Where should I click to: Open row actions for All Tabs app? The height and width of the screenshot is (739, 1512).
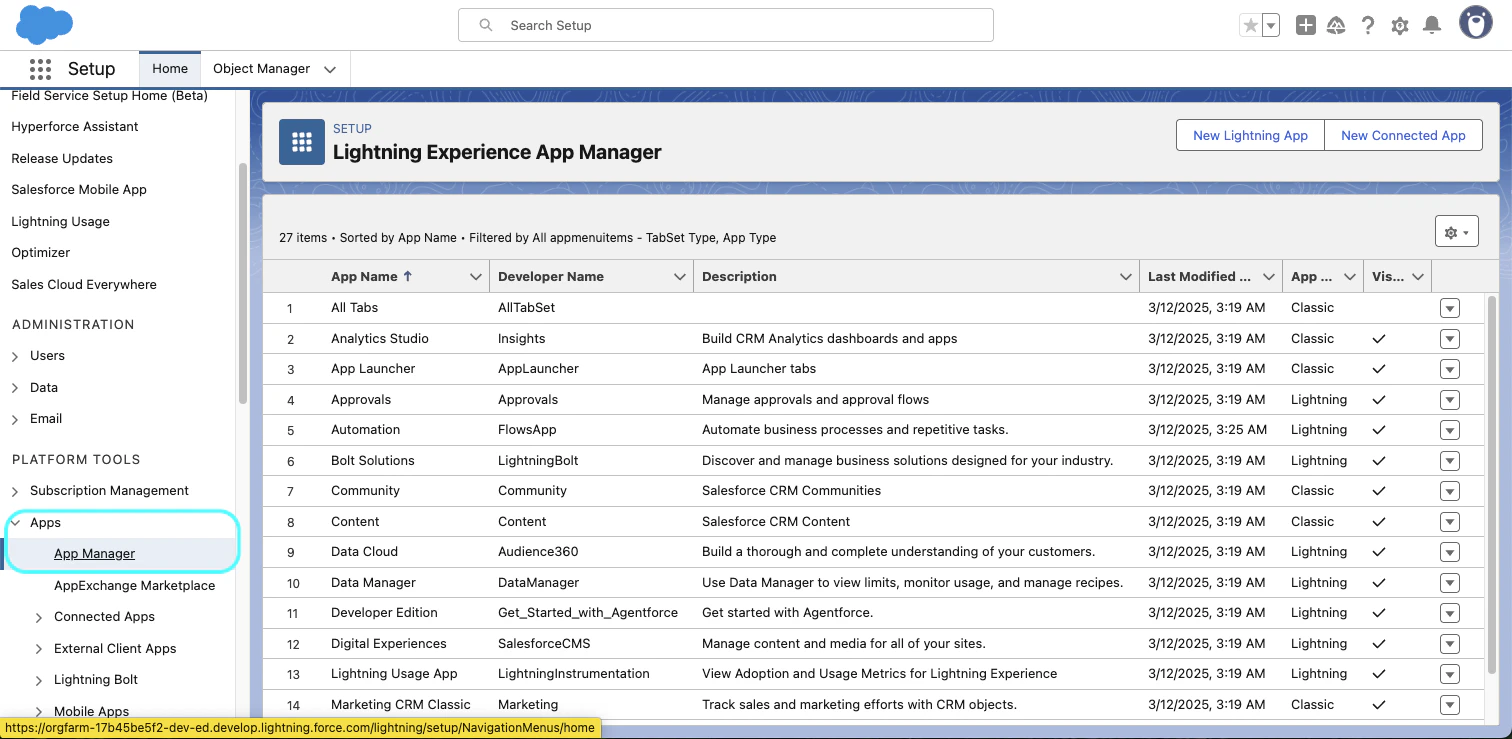[x=1449, y=308]
